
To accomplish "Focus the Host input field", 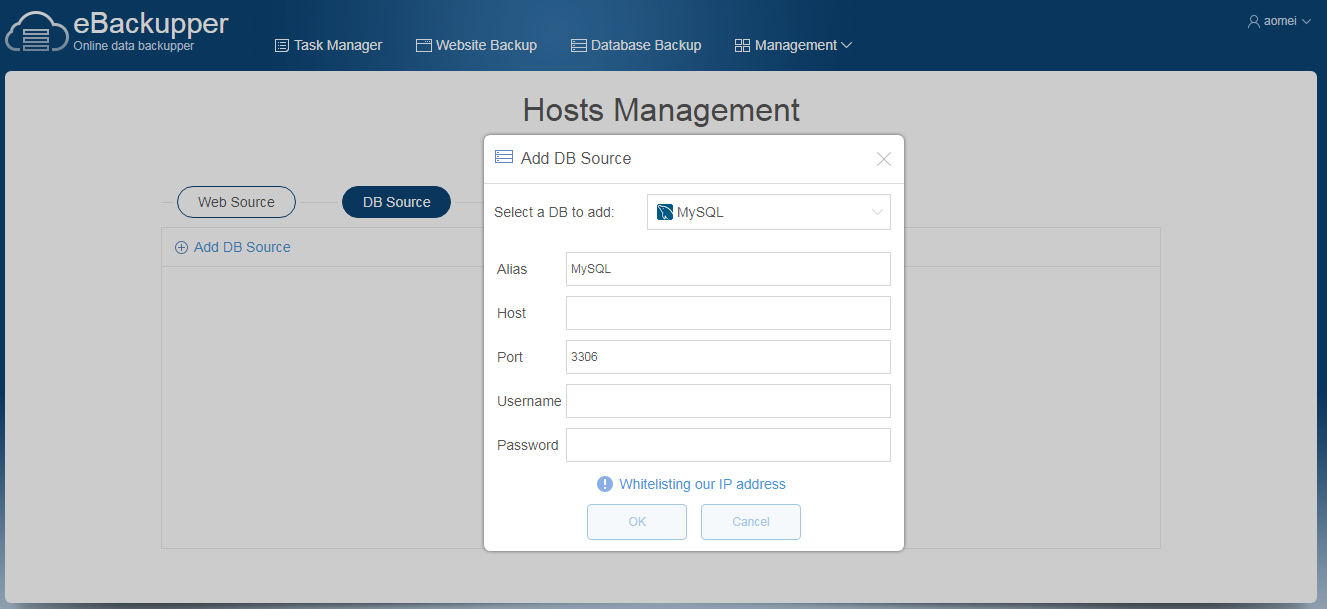I will 728,313.
